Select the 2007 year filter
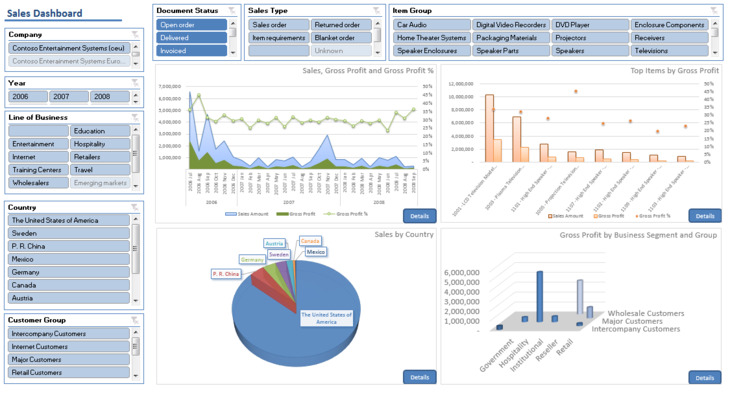 tap(69, 96)
